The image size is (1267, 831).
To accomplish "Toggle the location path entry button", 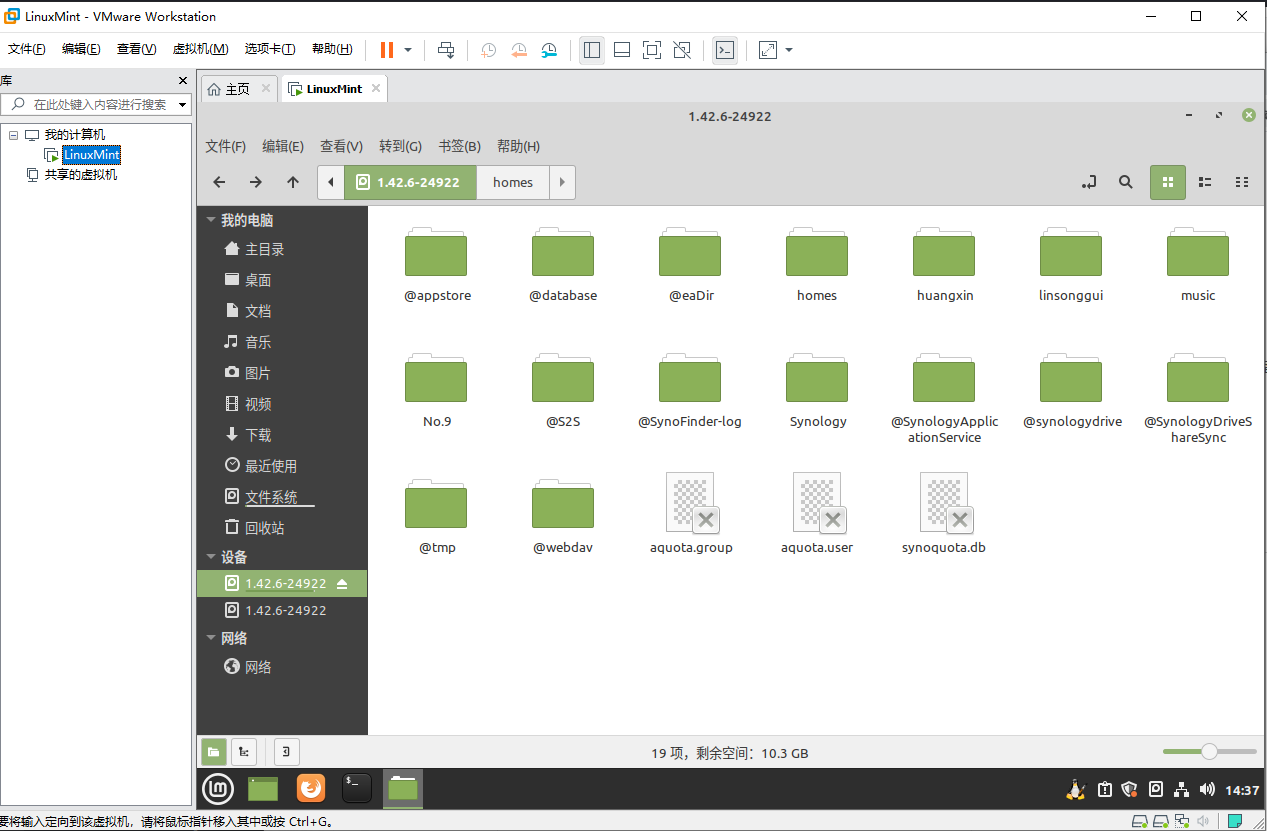I will (x=1089, y=182).
